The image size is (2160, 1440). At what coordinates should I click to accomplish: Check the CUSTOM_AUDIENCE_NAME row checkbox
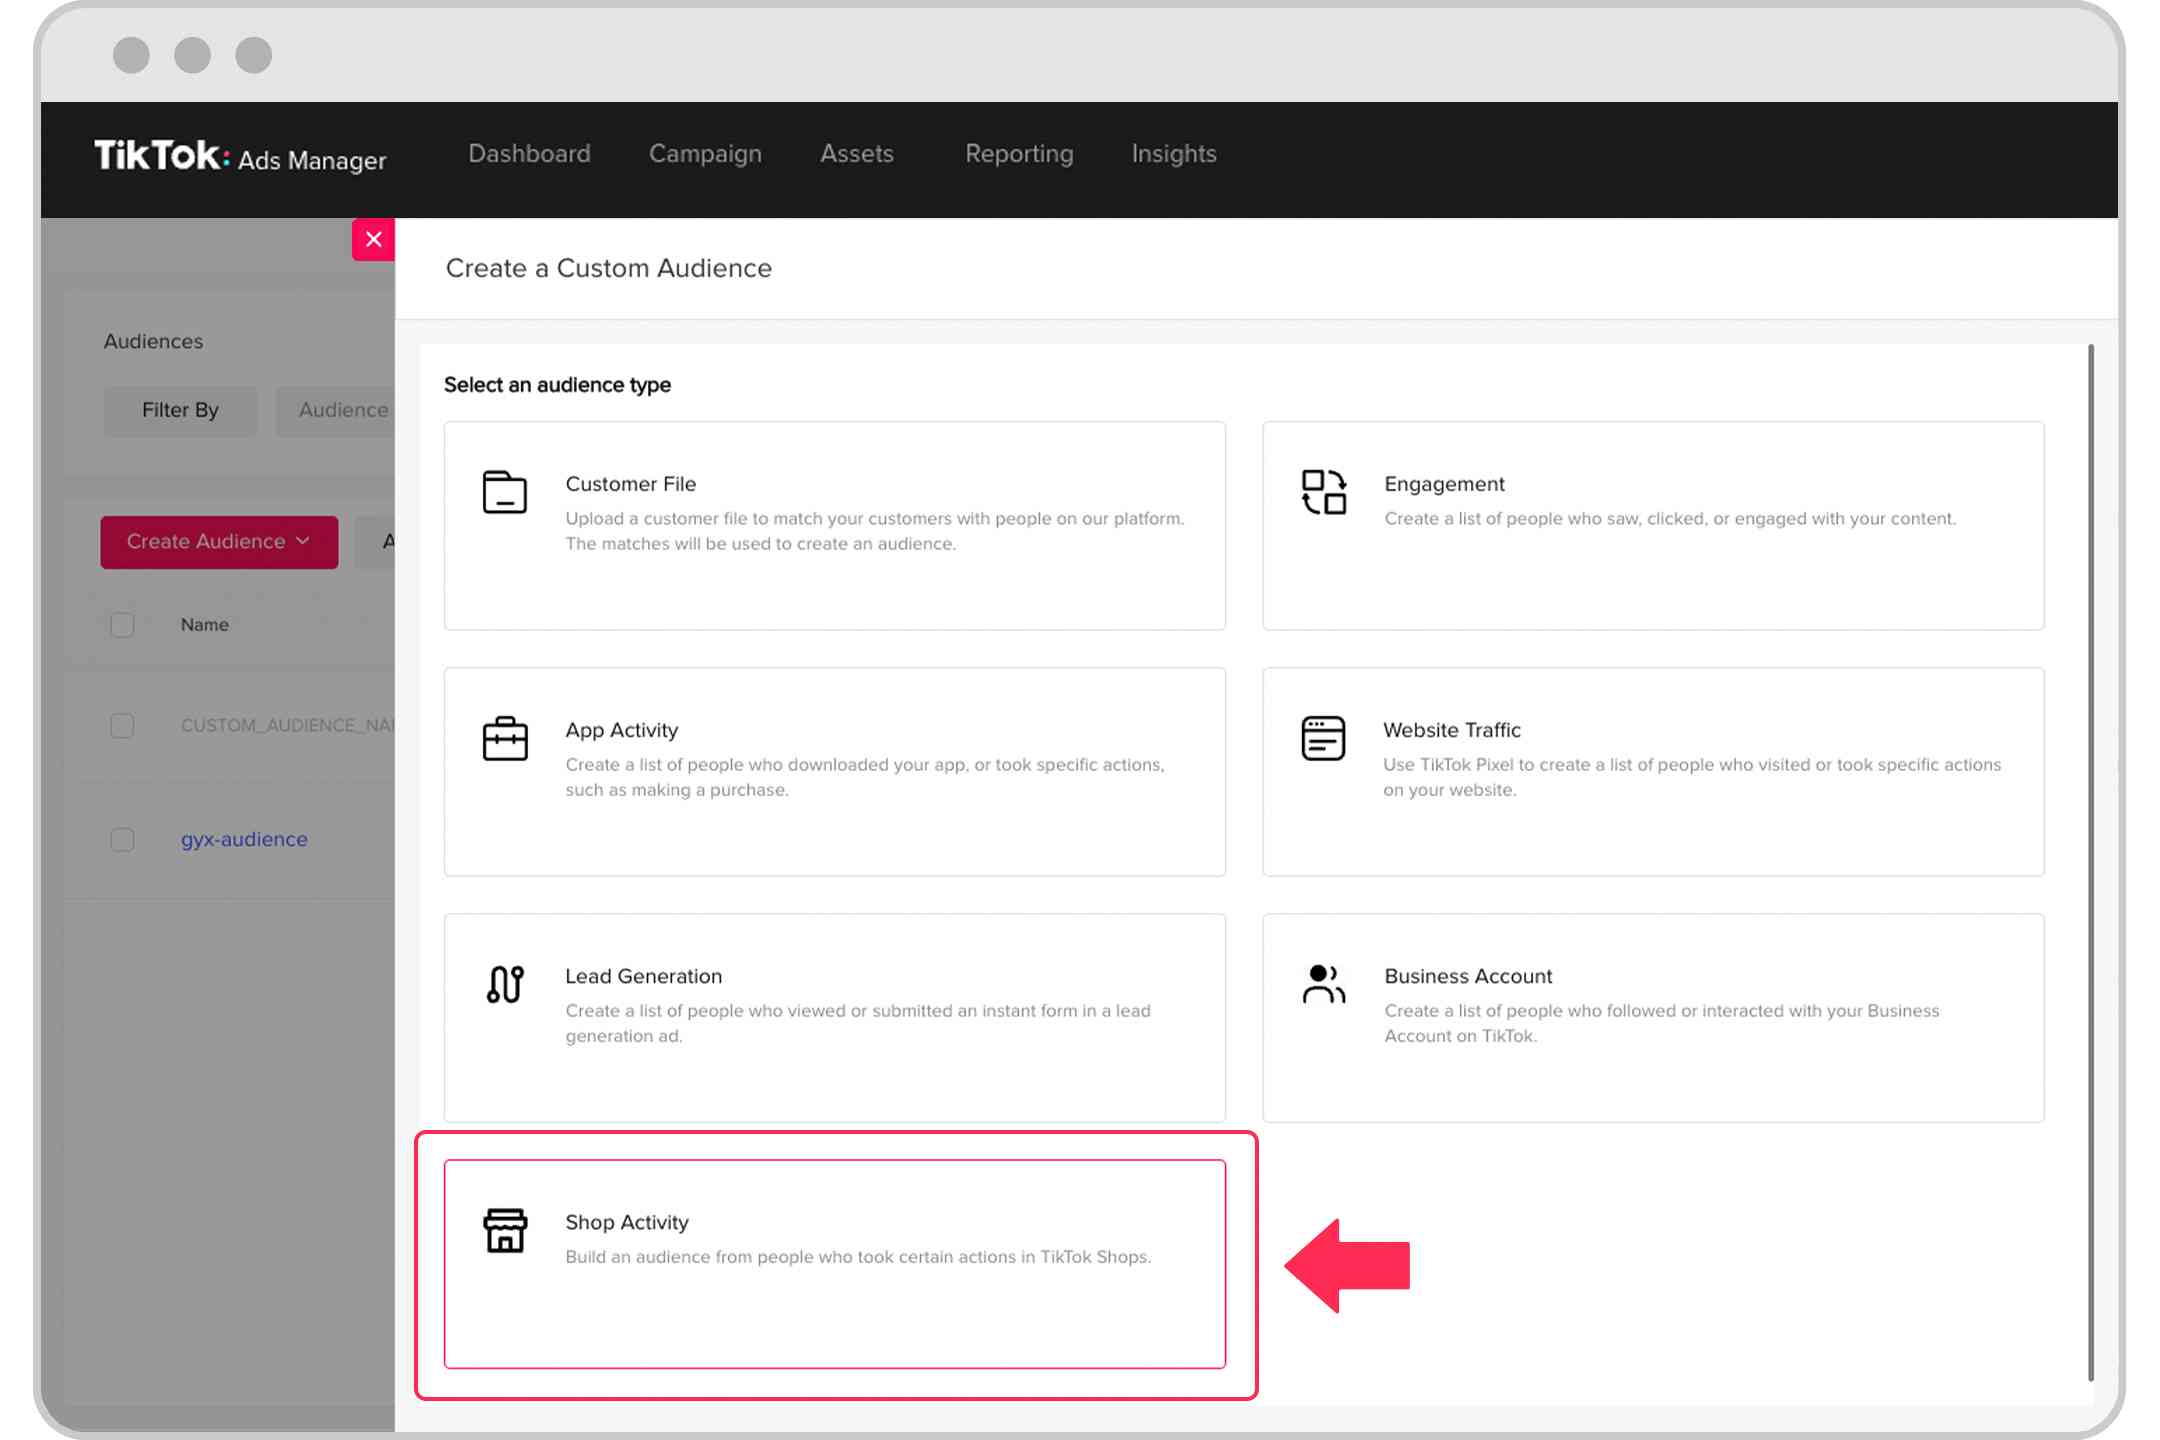(122, 725)
